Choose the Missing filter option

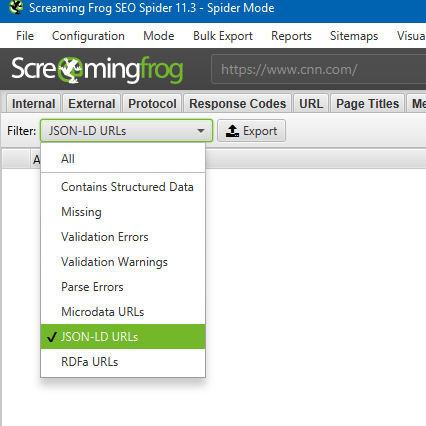point(123,212)
